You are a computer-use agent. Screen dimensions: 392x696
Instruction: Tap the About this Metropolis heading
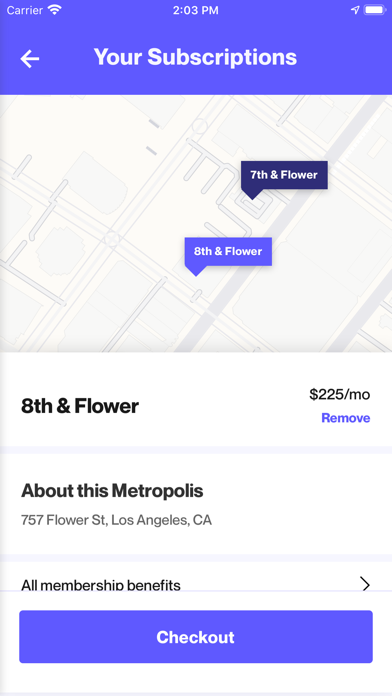pyautogui.click(x=112, y=491)
